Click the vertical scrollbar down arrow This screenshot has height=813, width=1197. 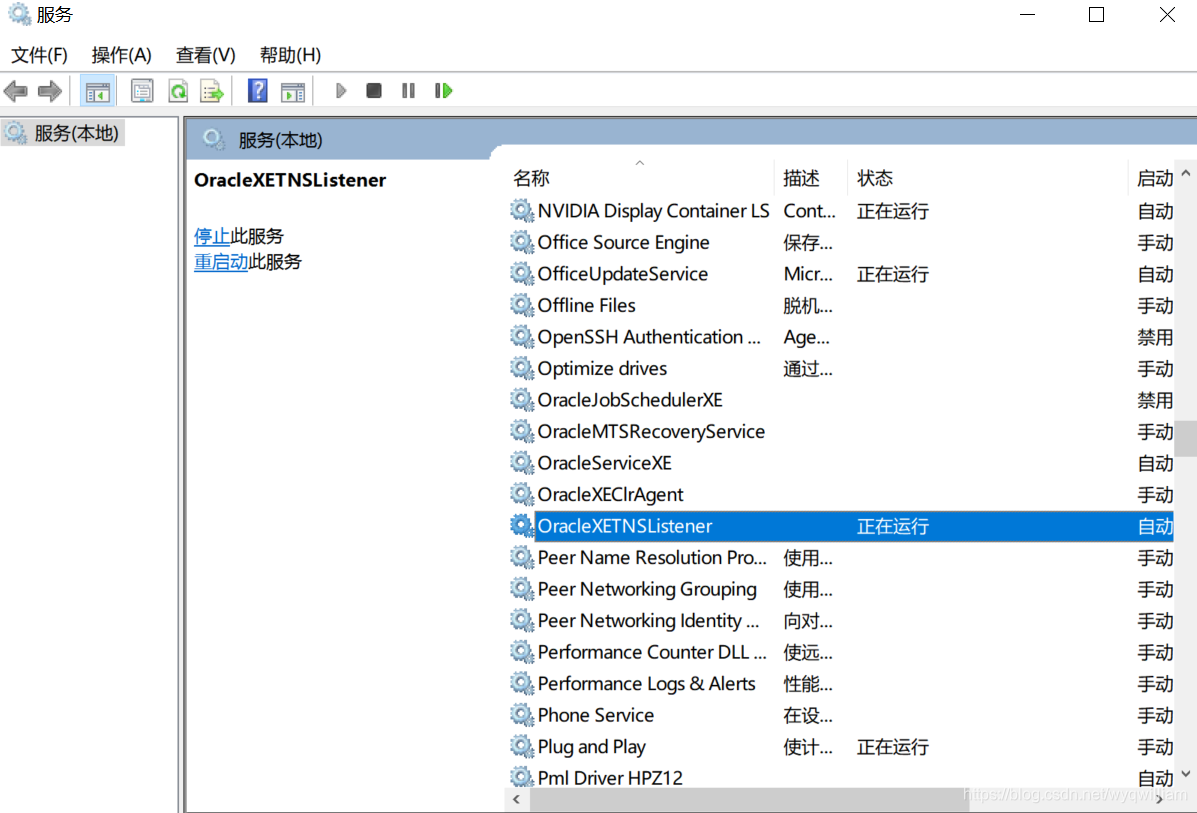[1186, 774]
